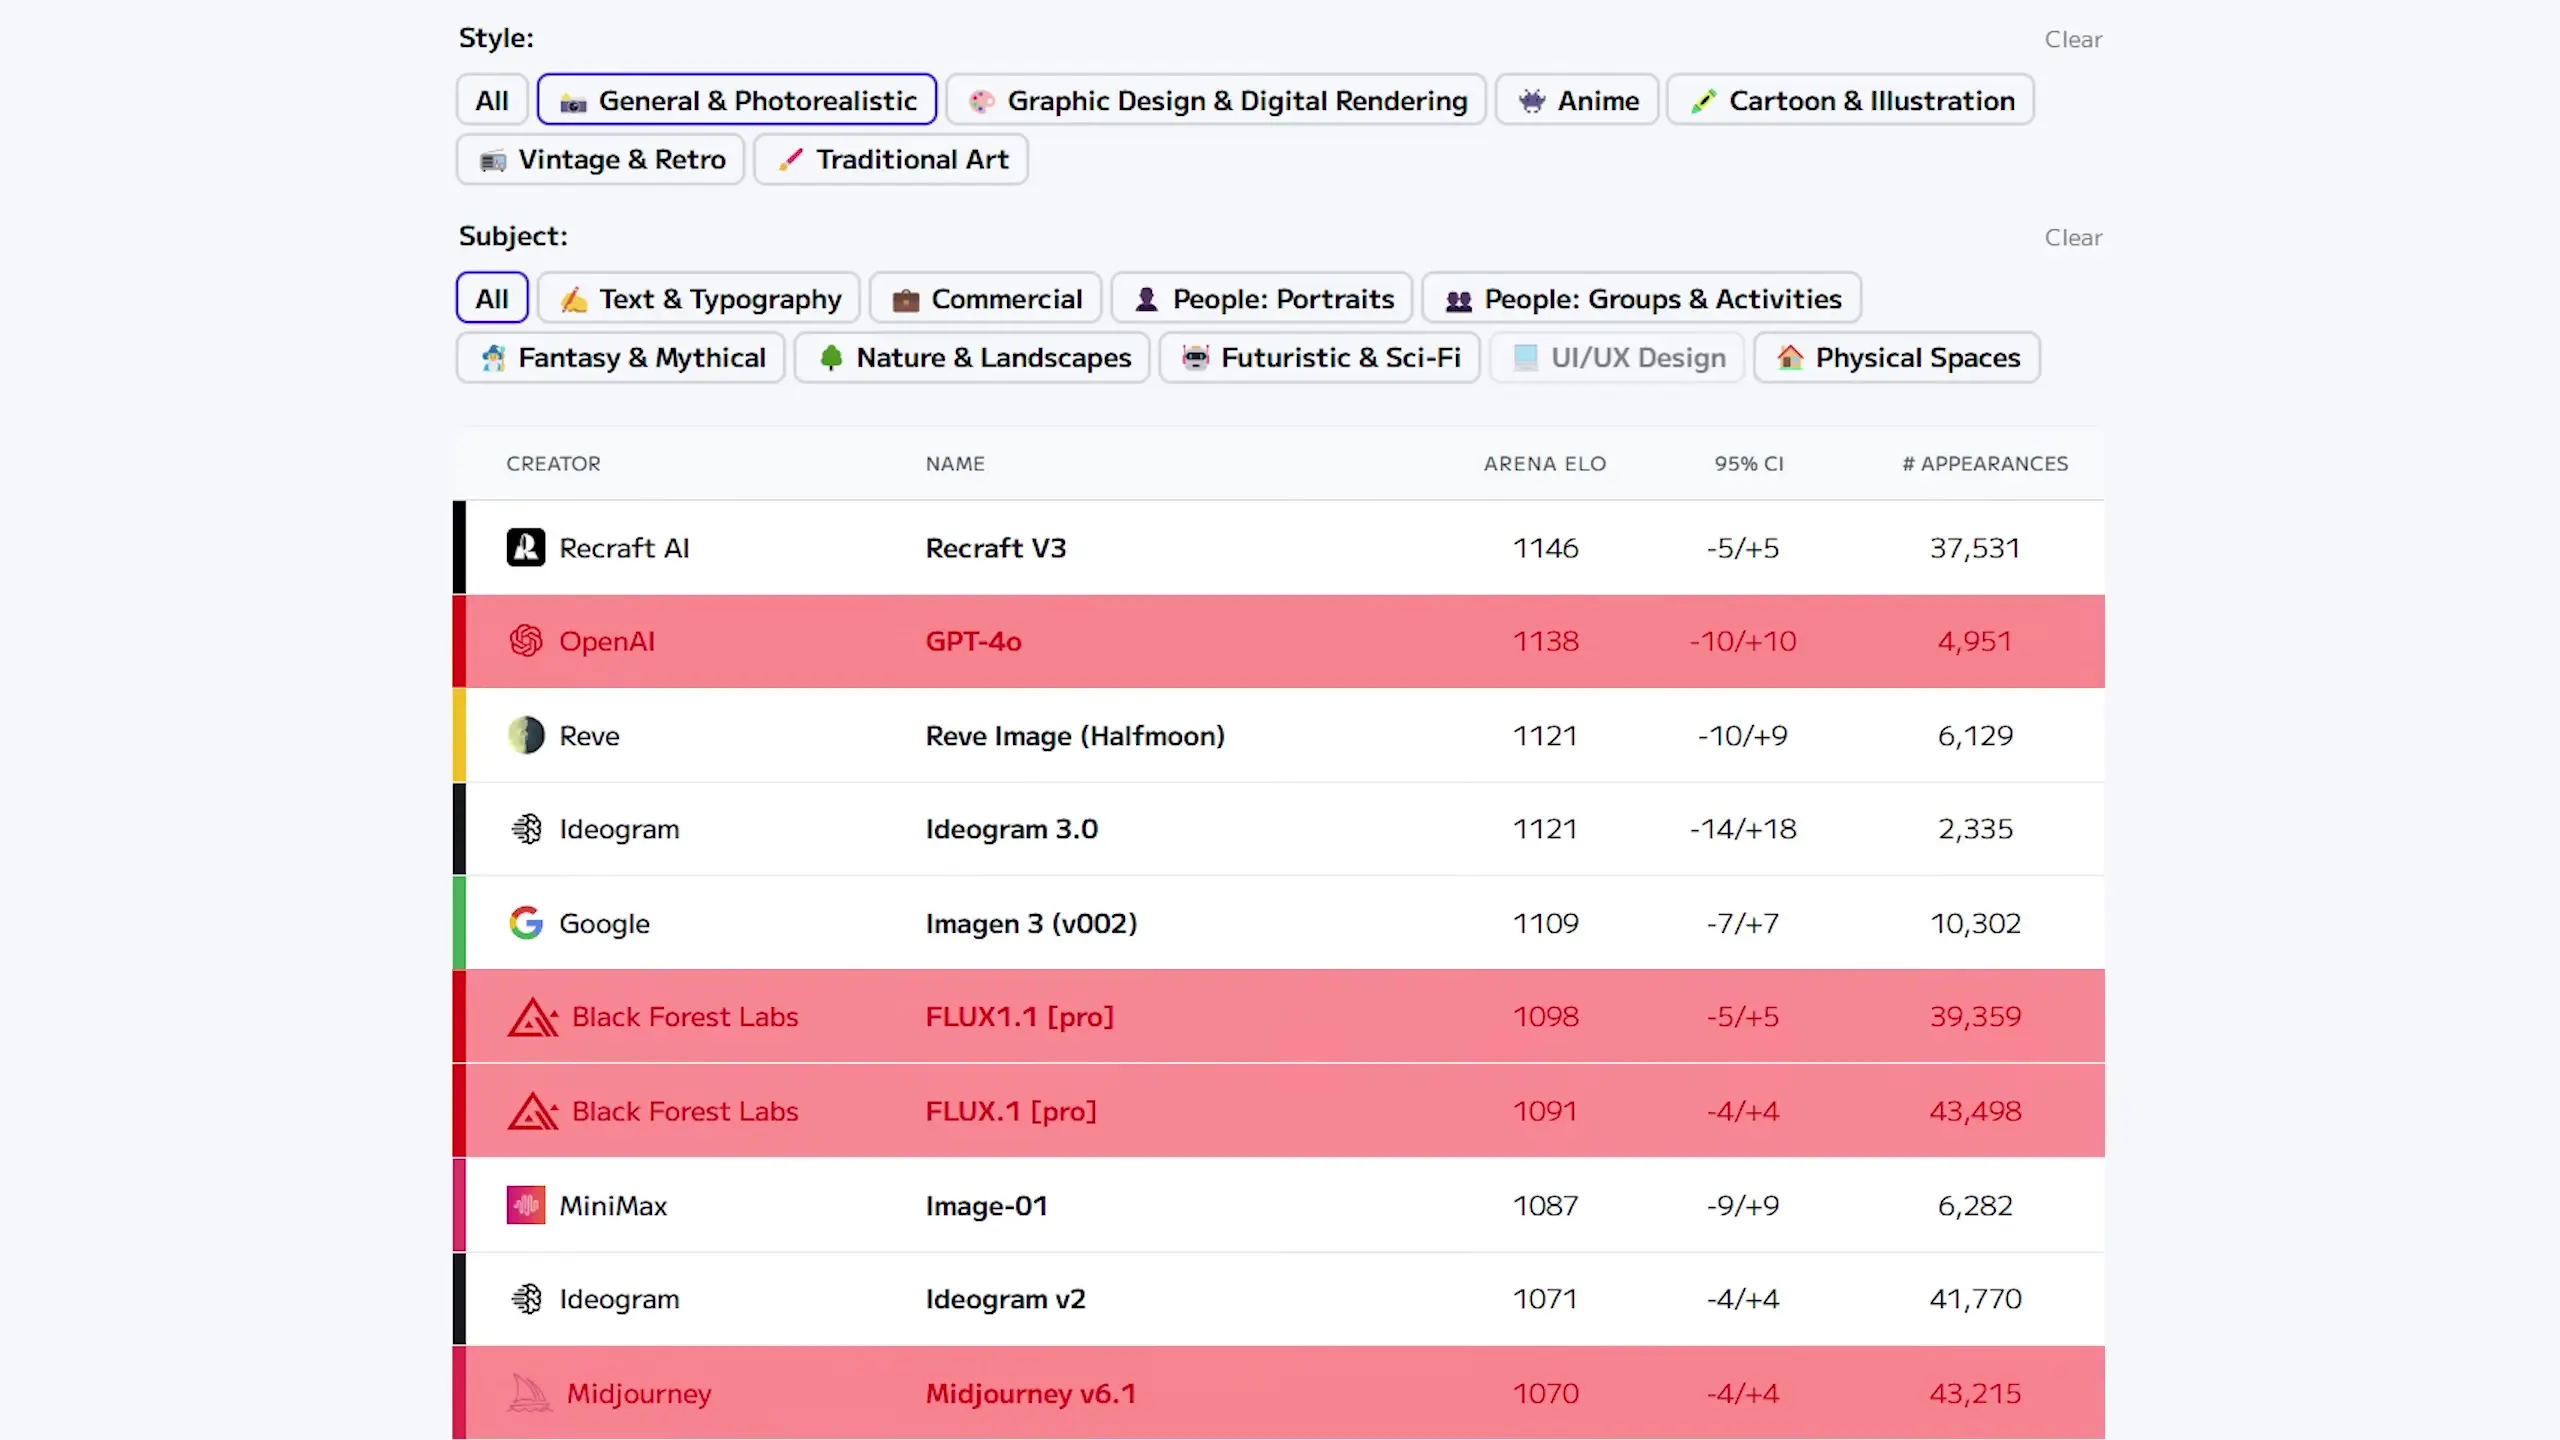2560x1440 pixels.
Task: Filter by Cartoon & Illustration style
Action: pyautogui.click(x=1850, y=100)
